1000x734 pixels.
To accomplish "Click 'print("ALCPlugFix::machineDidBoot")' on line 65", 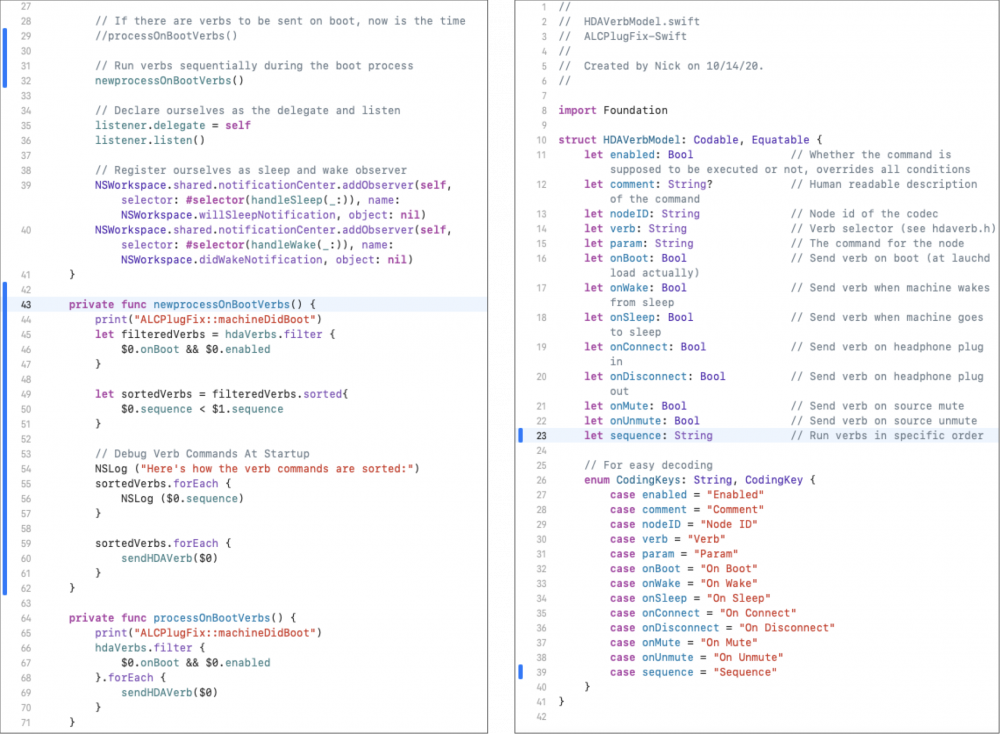I will [x=209, y=633].
